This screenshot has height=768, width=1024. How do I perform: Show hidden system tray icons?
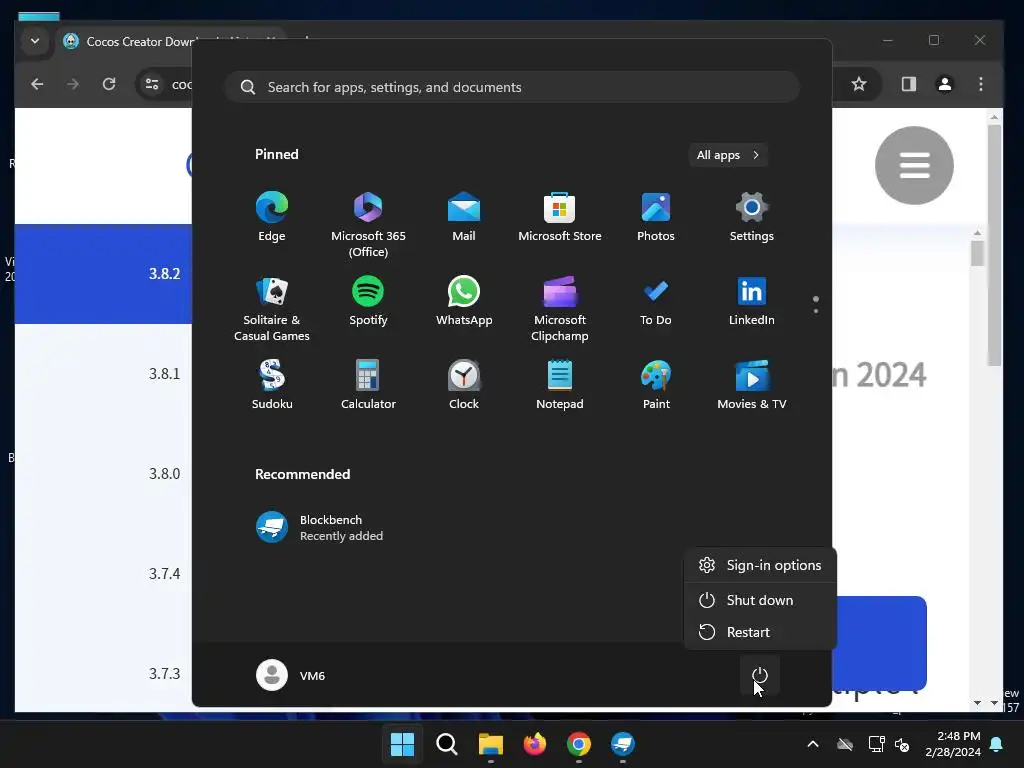pyautogui.click(x=813, y=744)
